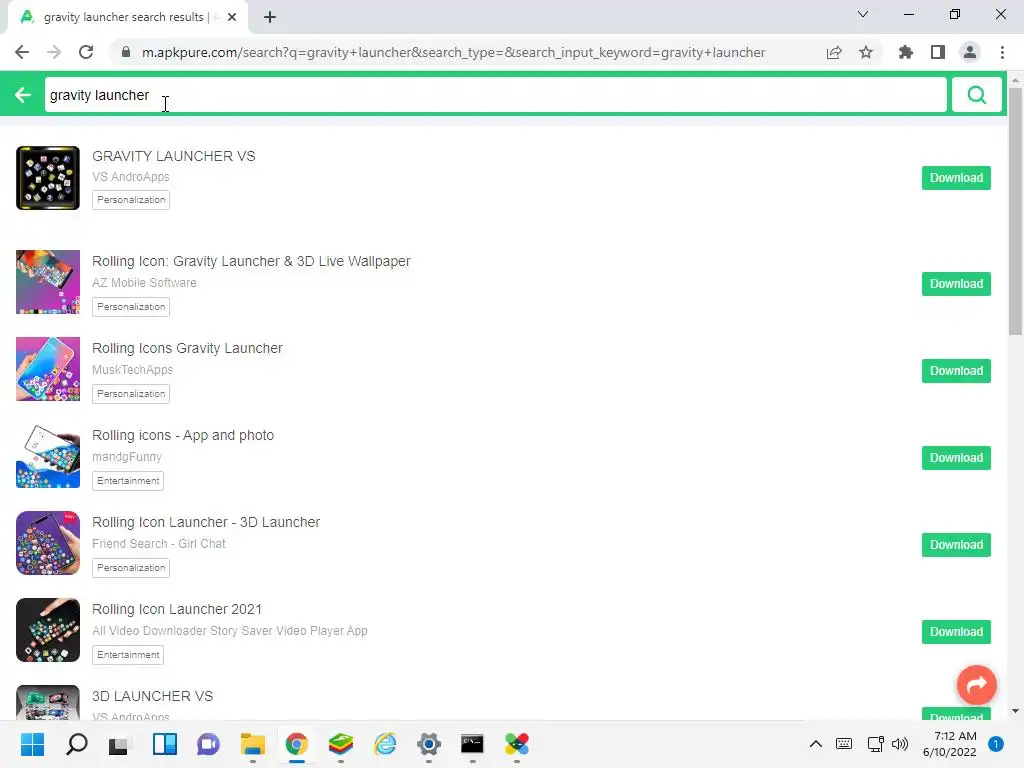Click Entertainment tag under Rolling icons - App and photo

(128, 481)
